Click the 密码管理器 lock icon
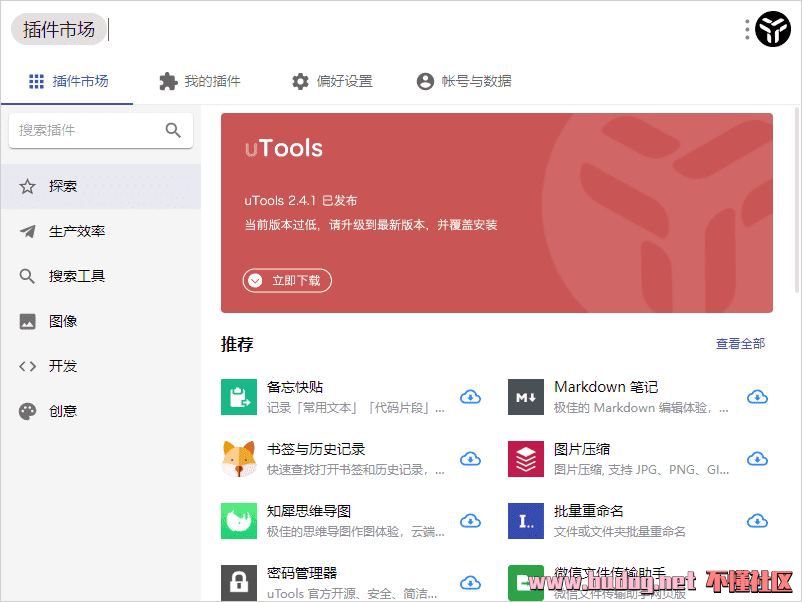The width and height of the screenshot is (802, 602). tap(239, 583)
